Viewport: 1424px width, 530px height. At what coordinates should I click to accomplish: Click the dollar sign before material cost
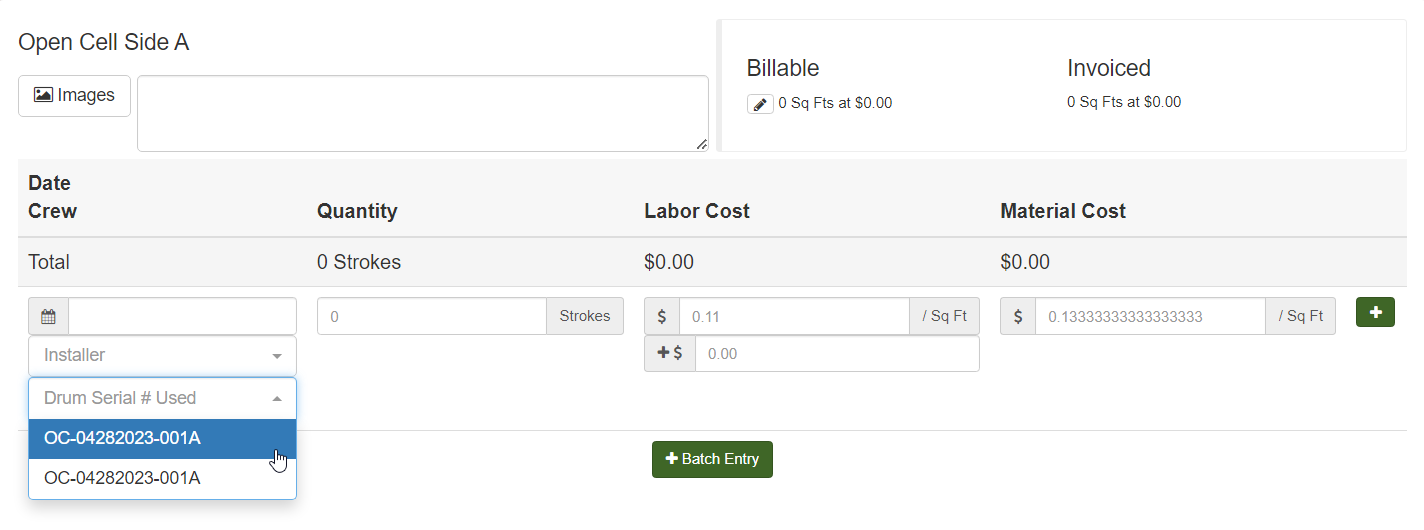[1018, 316]
